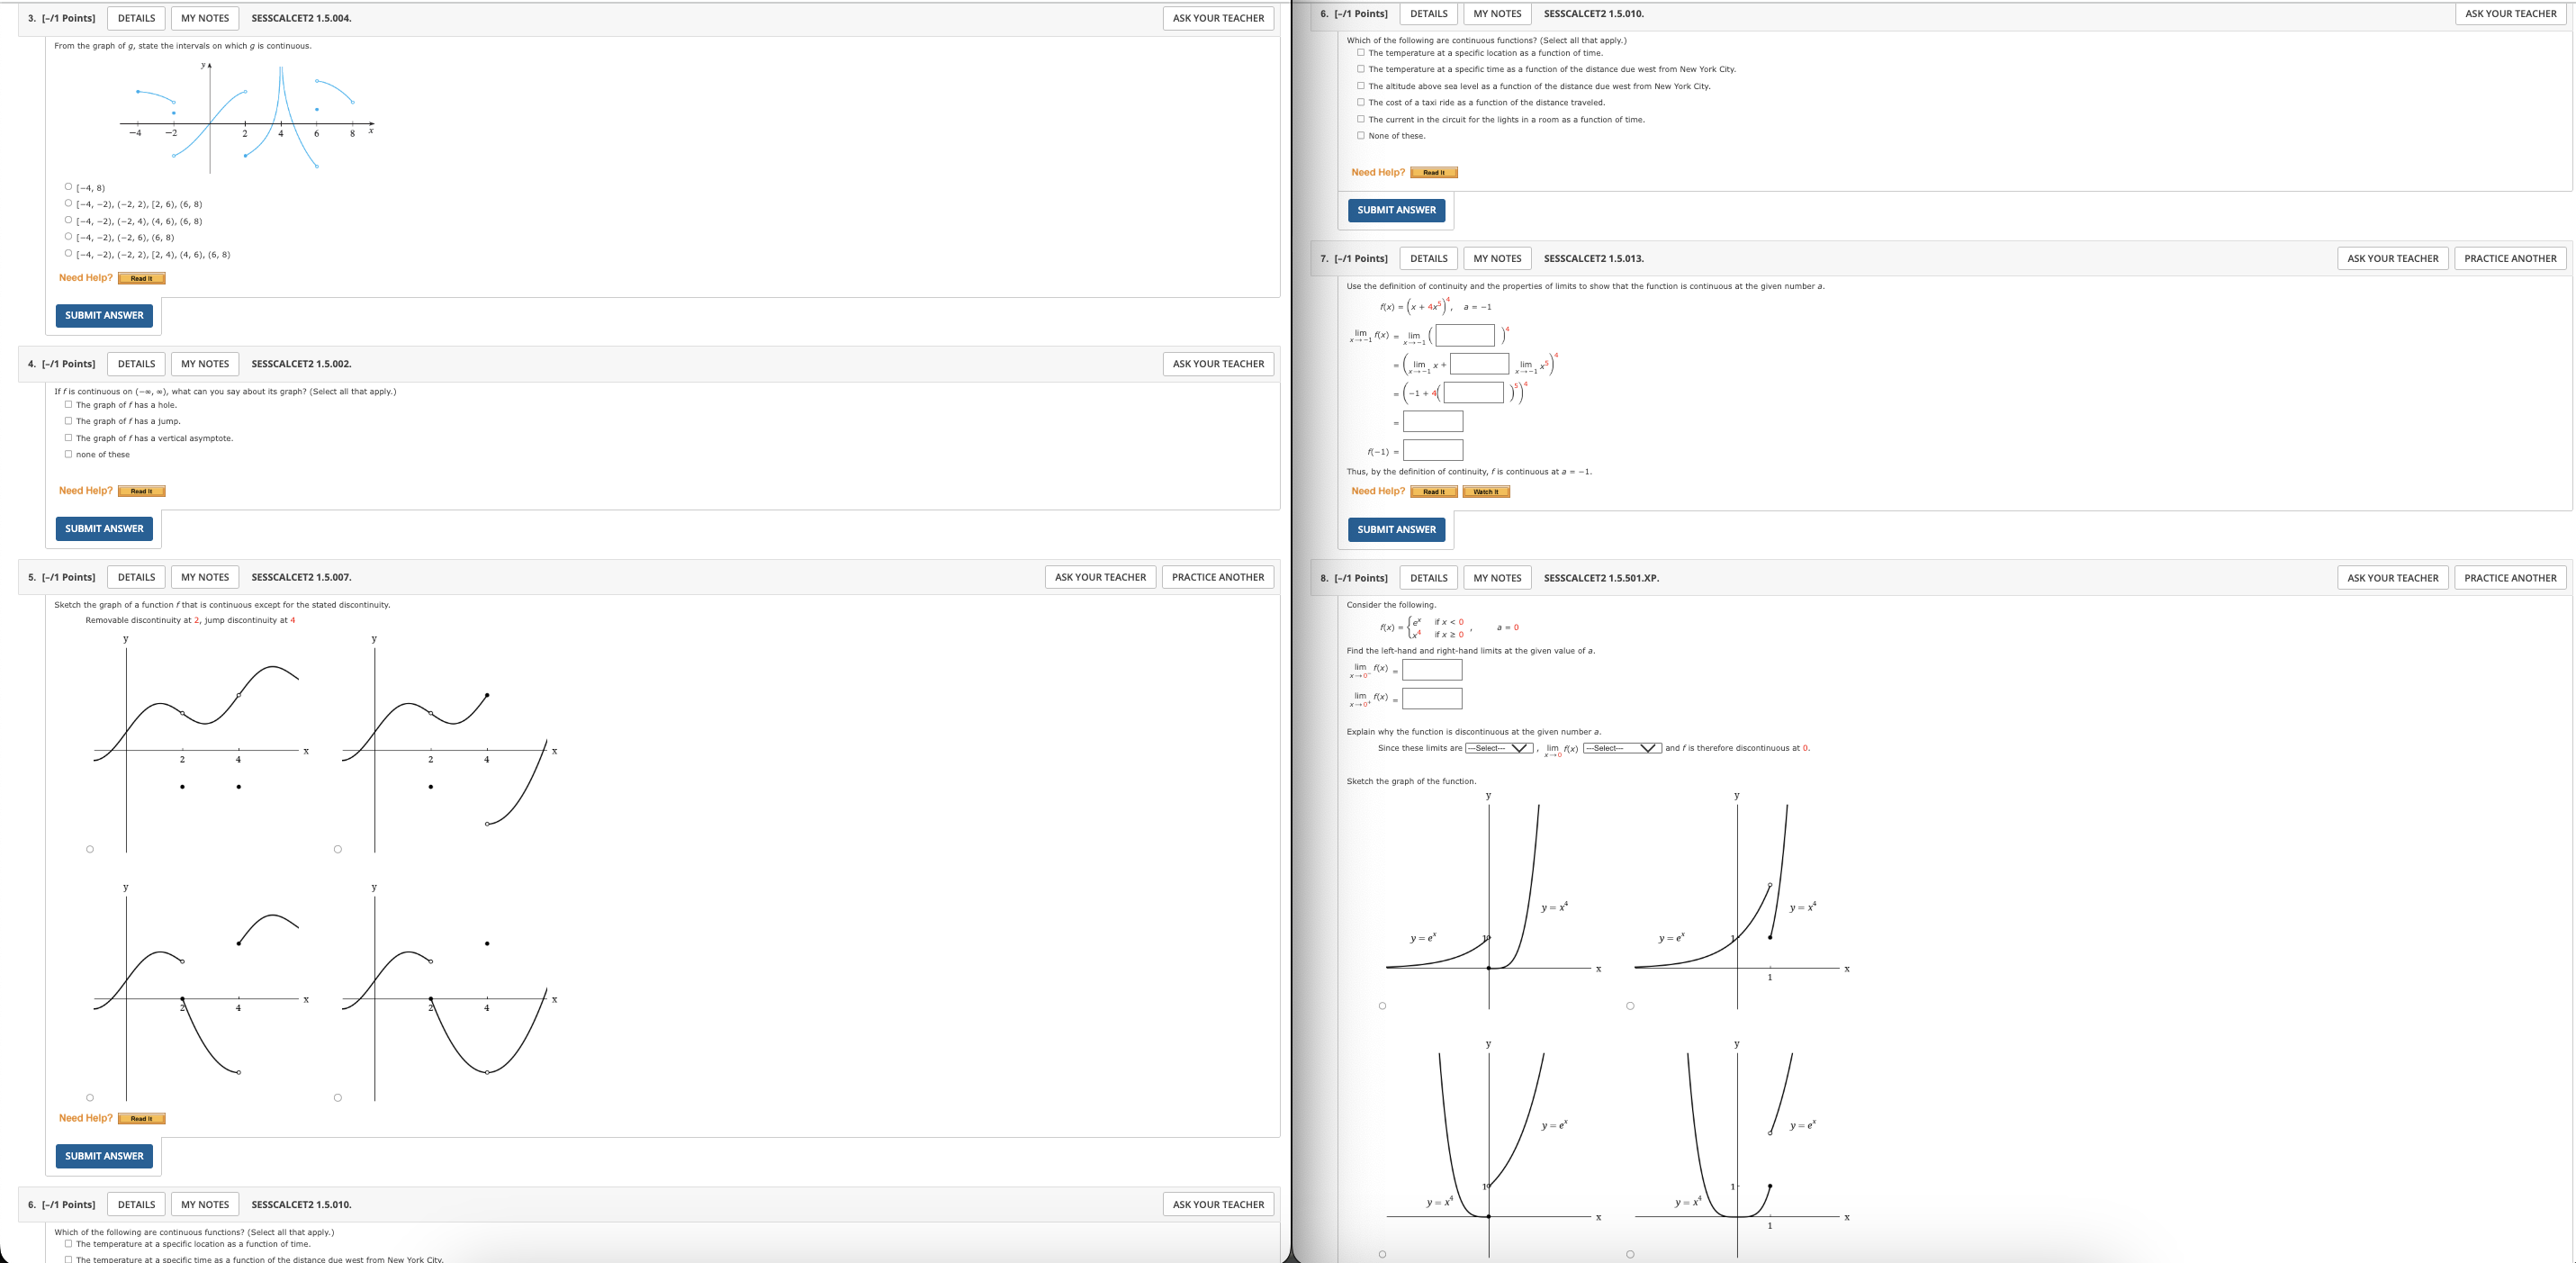Open first Select dropdown after 'limits are'
The height and width of the screenshot is (1263, 2576).
tap(1498, 748)
